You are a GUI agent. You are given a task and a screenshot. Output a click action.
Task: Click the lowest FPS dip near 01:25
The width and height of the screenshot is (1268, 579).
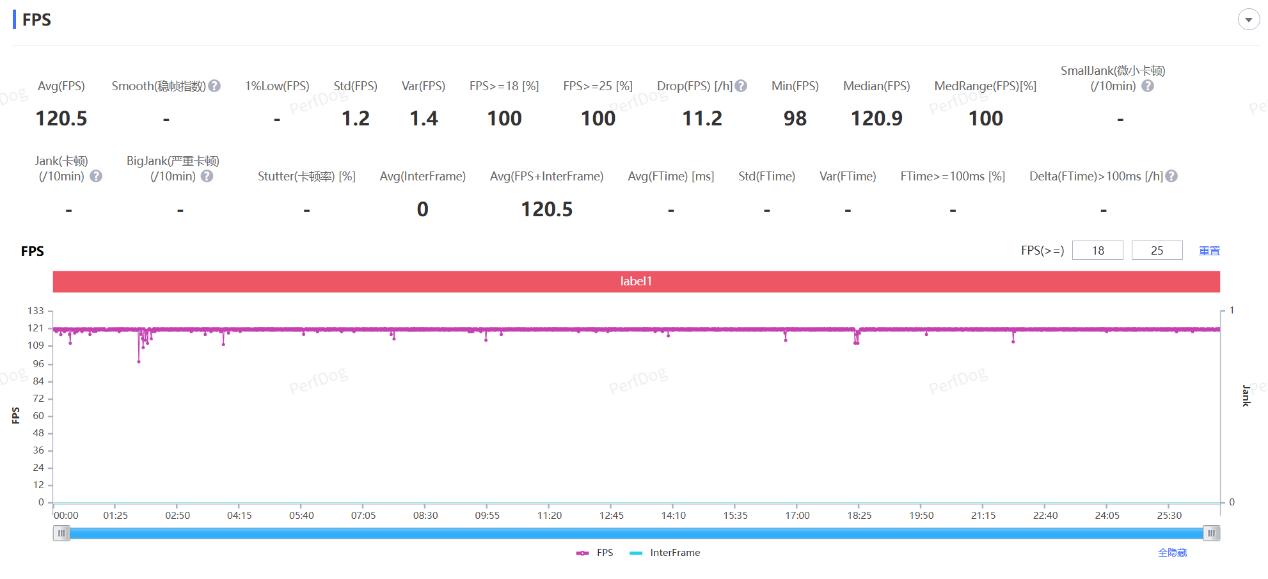pyautogui.click(x=139, y=360)
